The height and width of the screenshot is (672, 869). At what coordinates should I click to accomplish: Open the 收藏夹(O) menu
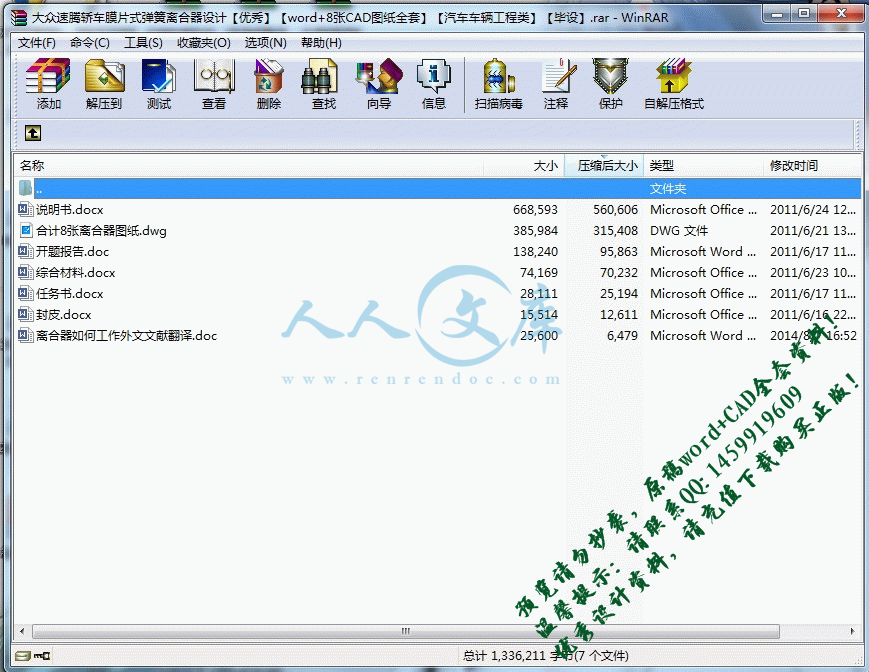tap(203, 43)
